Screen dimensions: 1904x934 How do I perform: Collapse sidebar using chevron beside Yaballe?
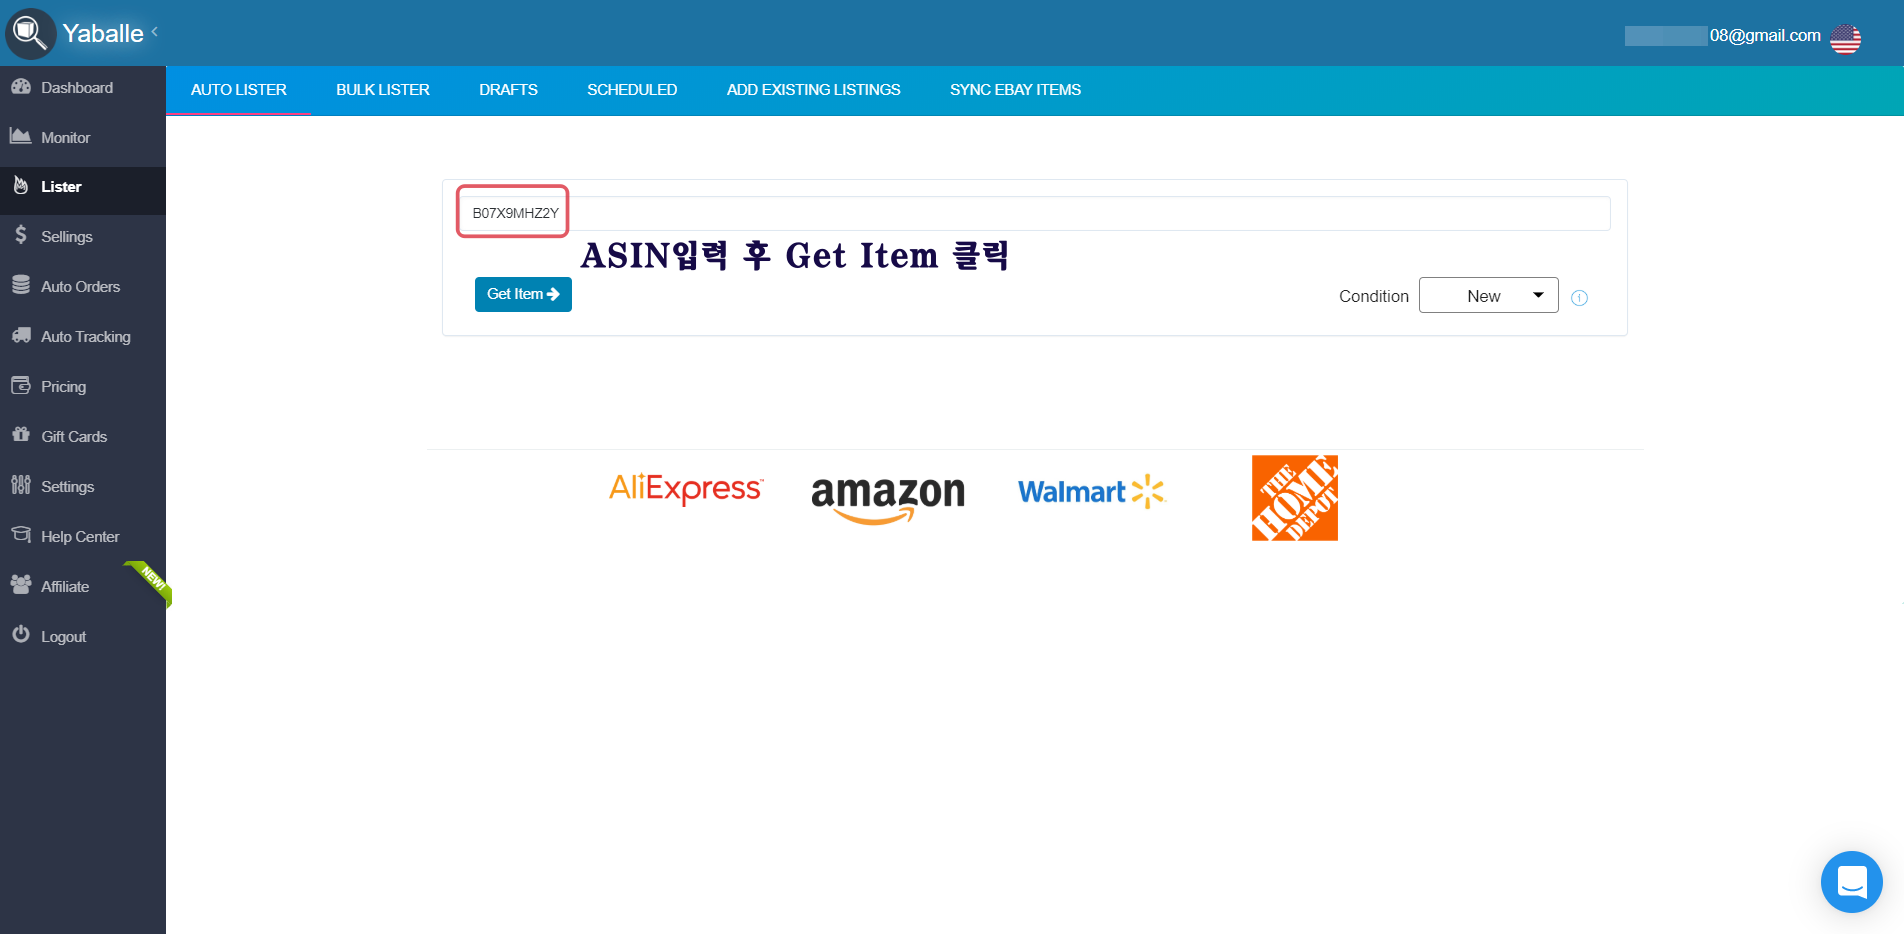tap(155, 32)
